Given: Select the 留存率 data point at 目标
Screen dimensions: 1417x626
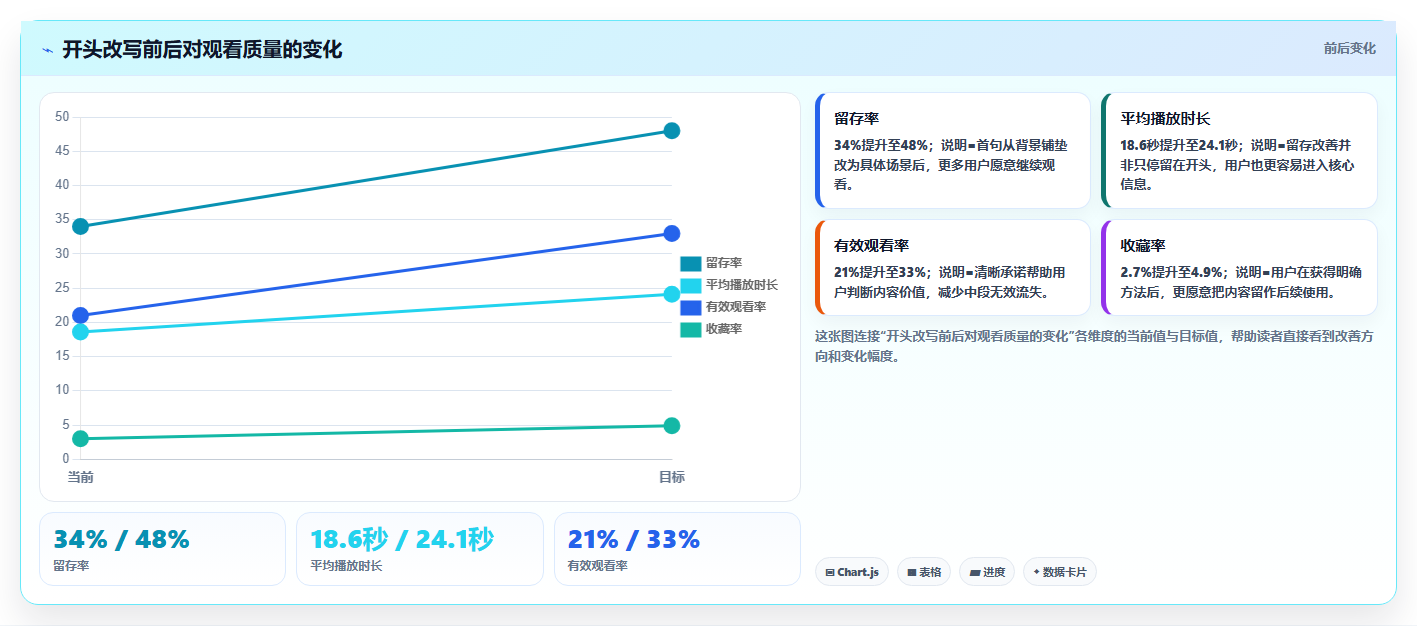Looking at the screenshot, I should [672, 131].
